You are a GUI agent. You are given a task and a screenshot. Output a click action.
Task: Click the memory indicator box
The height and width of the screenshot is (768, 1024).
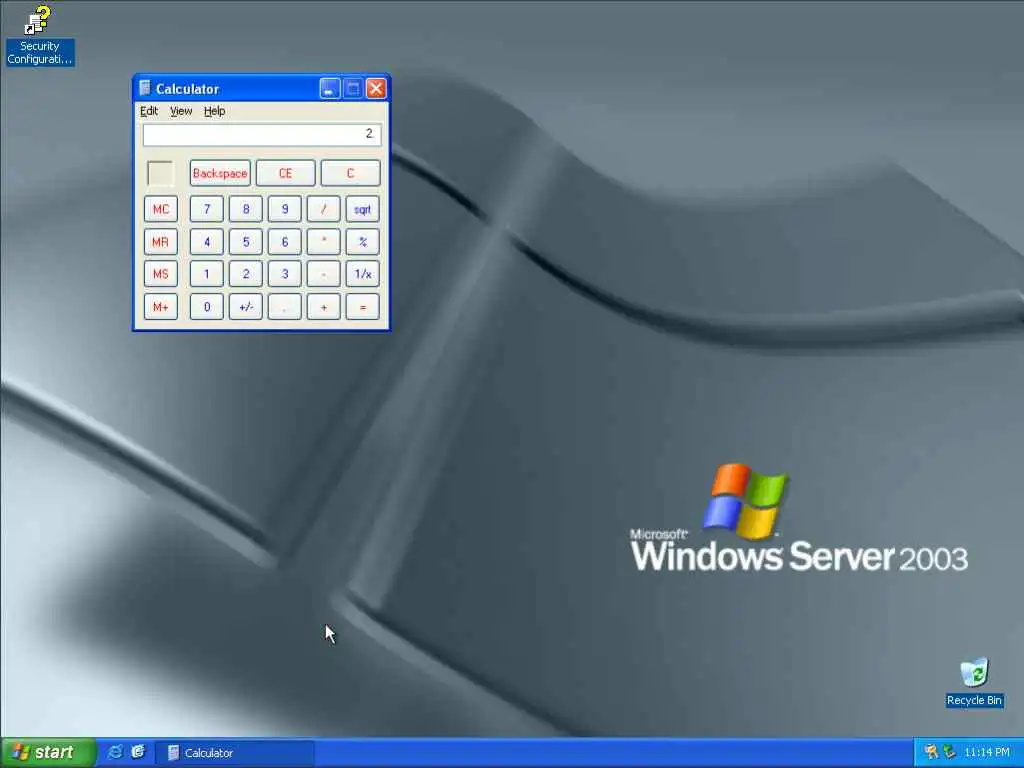click(161, 174)
